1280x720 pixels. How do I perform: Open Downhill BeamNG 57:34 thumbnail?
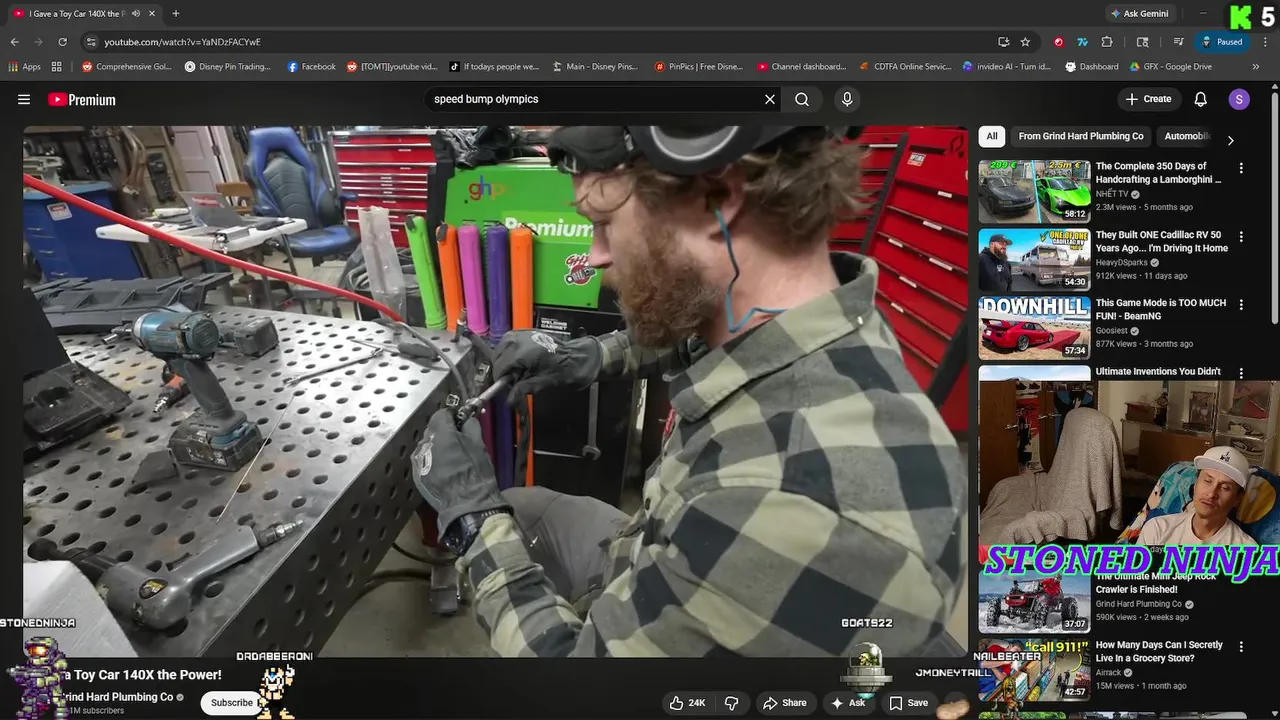point(1034,327)
